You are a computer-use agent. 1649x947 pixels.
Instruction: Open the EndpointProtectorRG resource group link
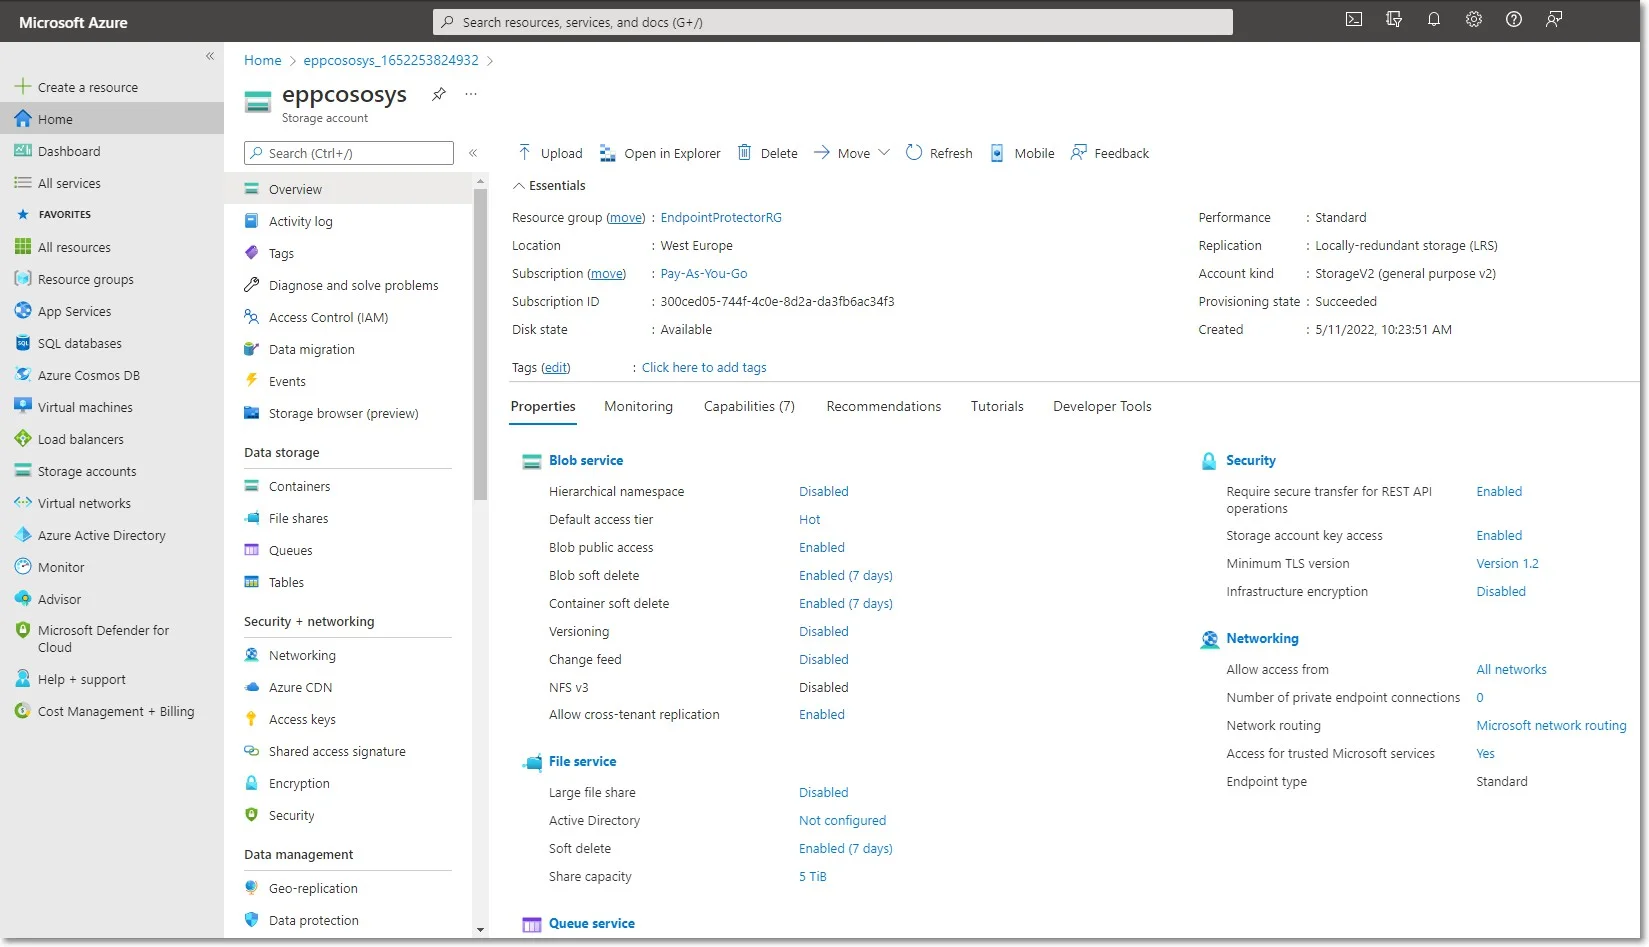pos(721,217)
